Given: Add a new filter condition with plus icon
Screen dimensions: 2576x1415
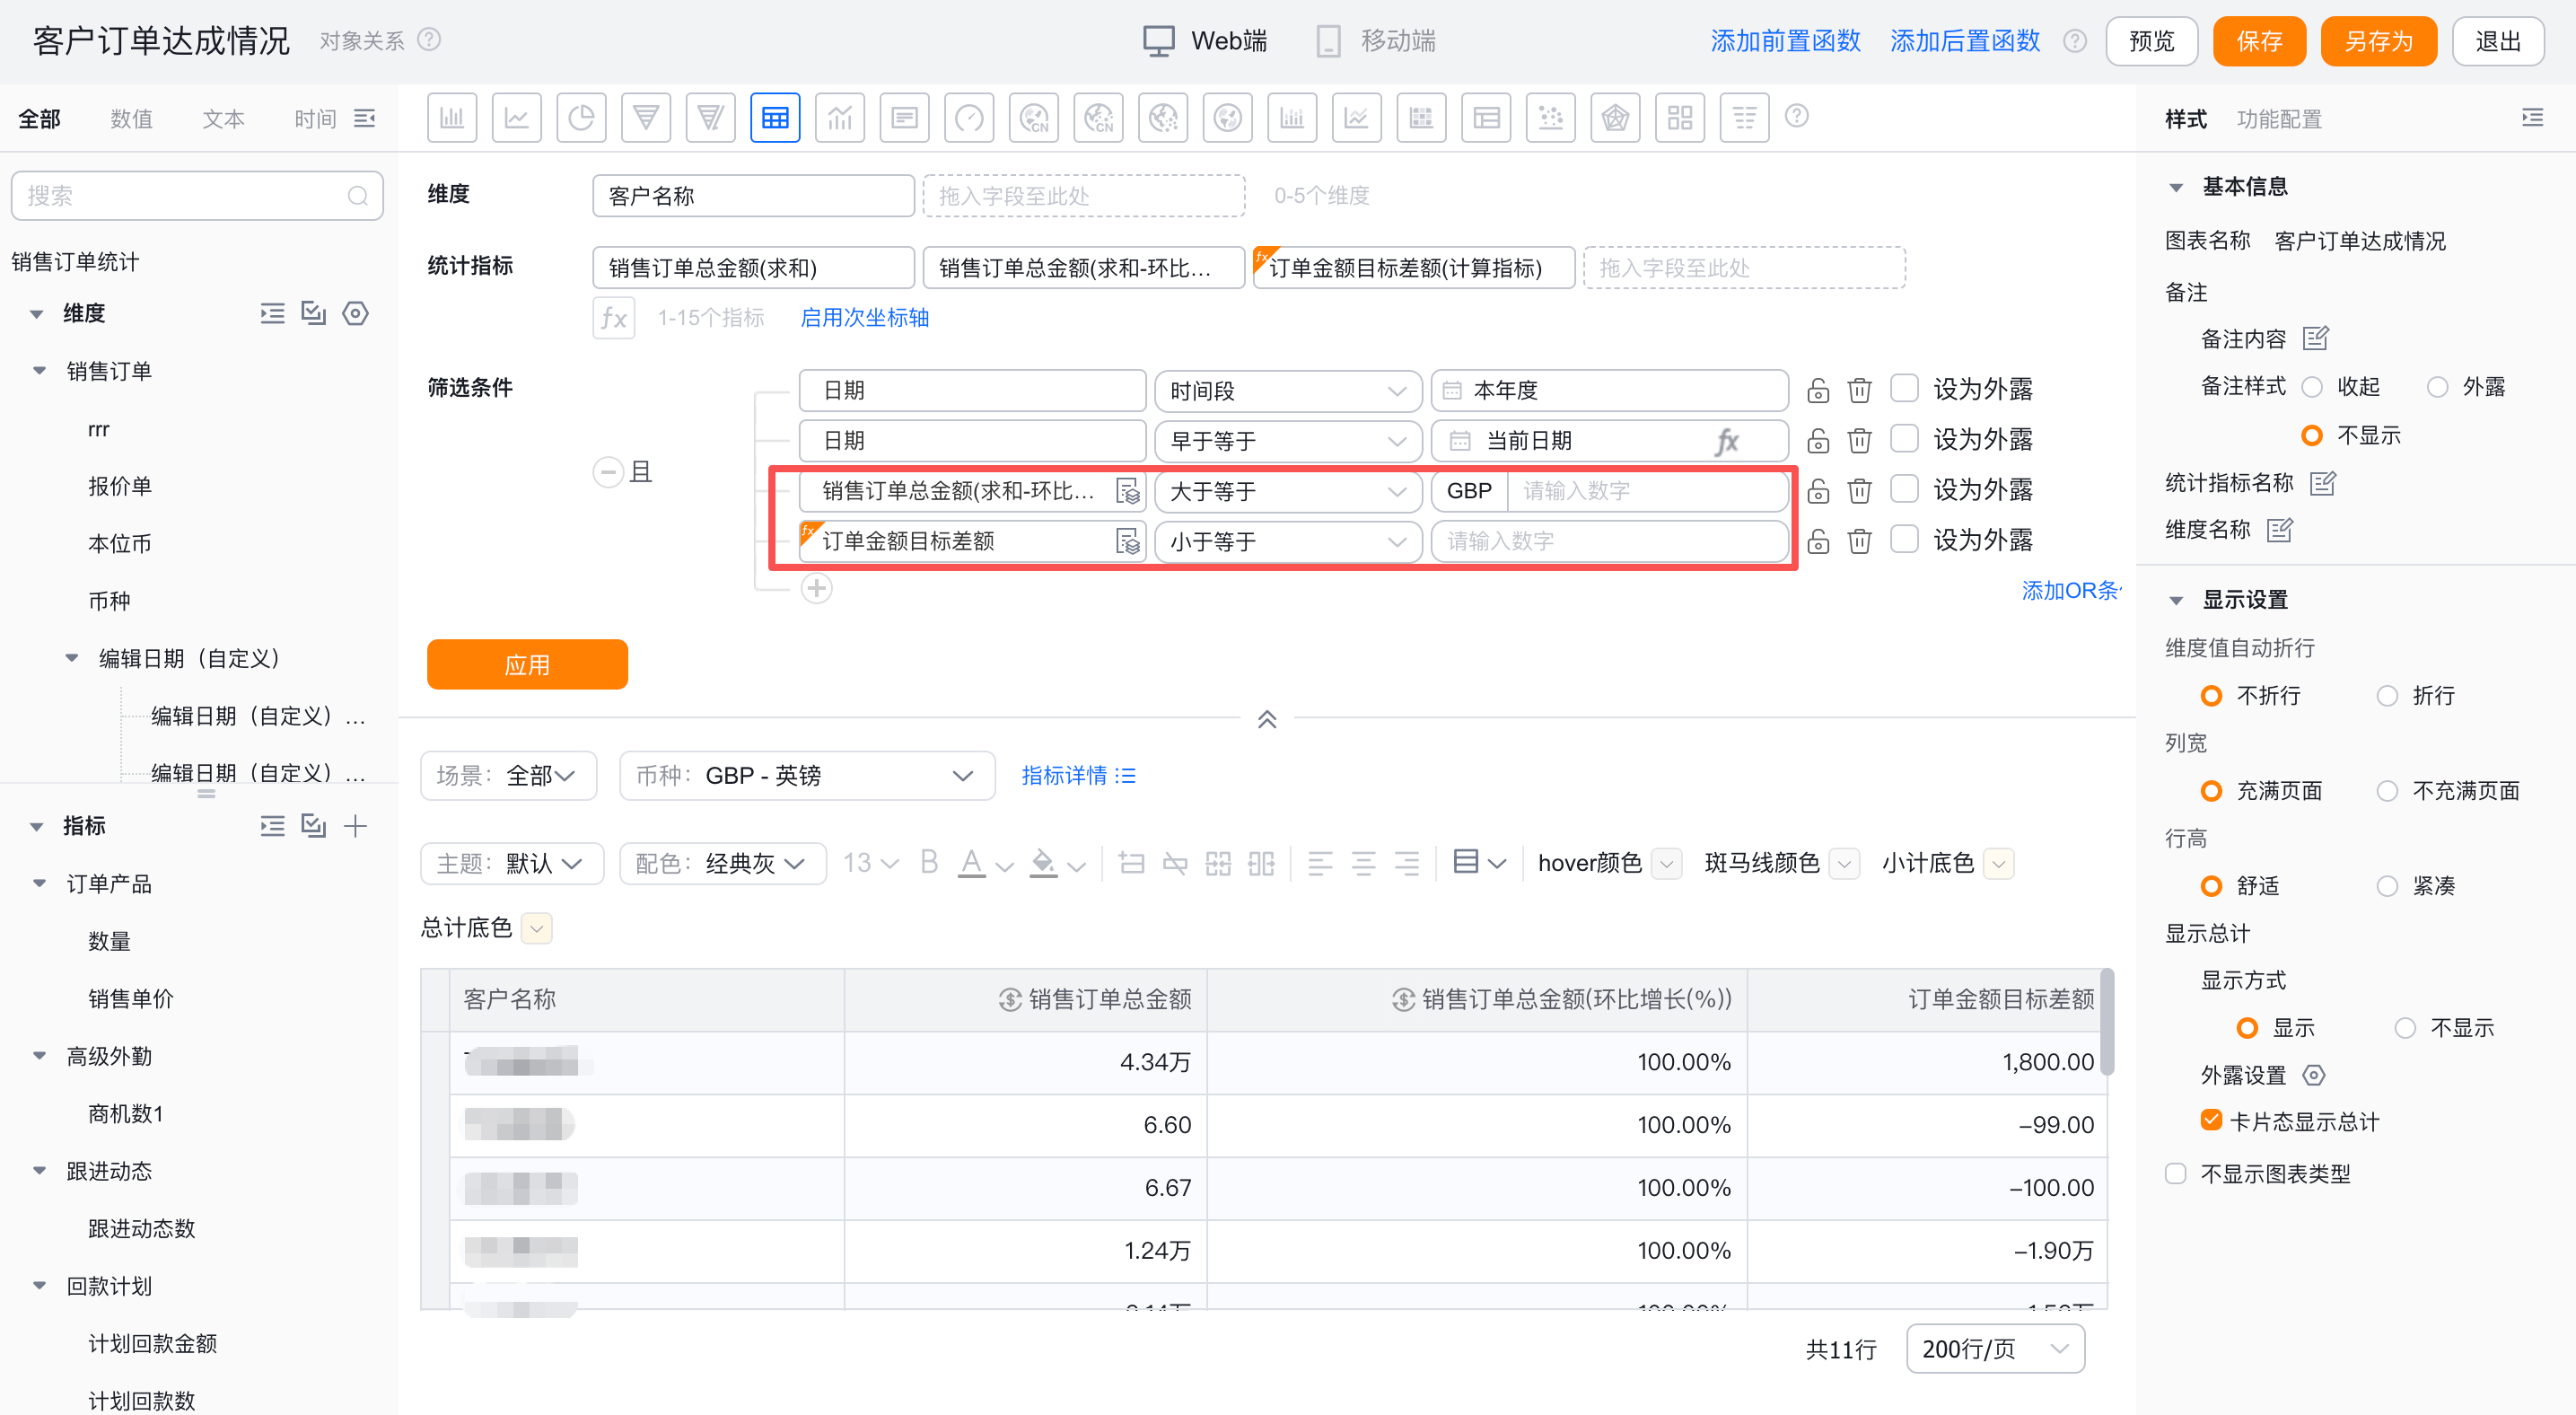Looking at the screenshot, I should pyautogui.click(x=817, y=588).
